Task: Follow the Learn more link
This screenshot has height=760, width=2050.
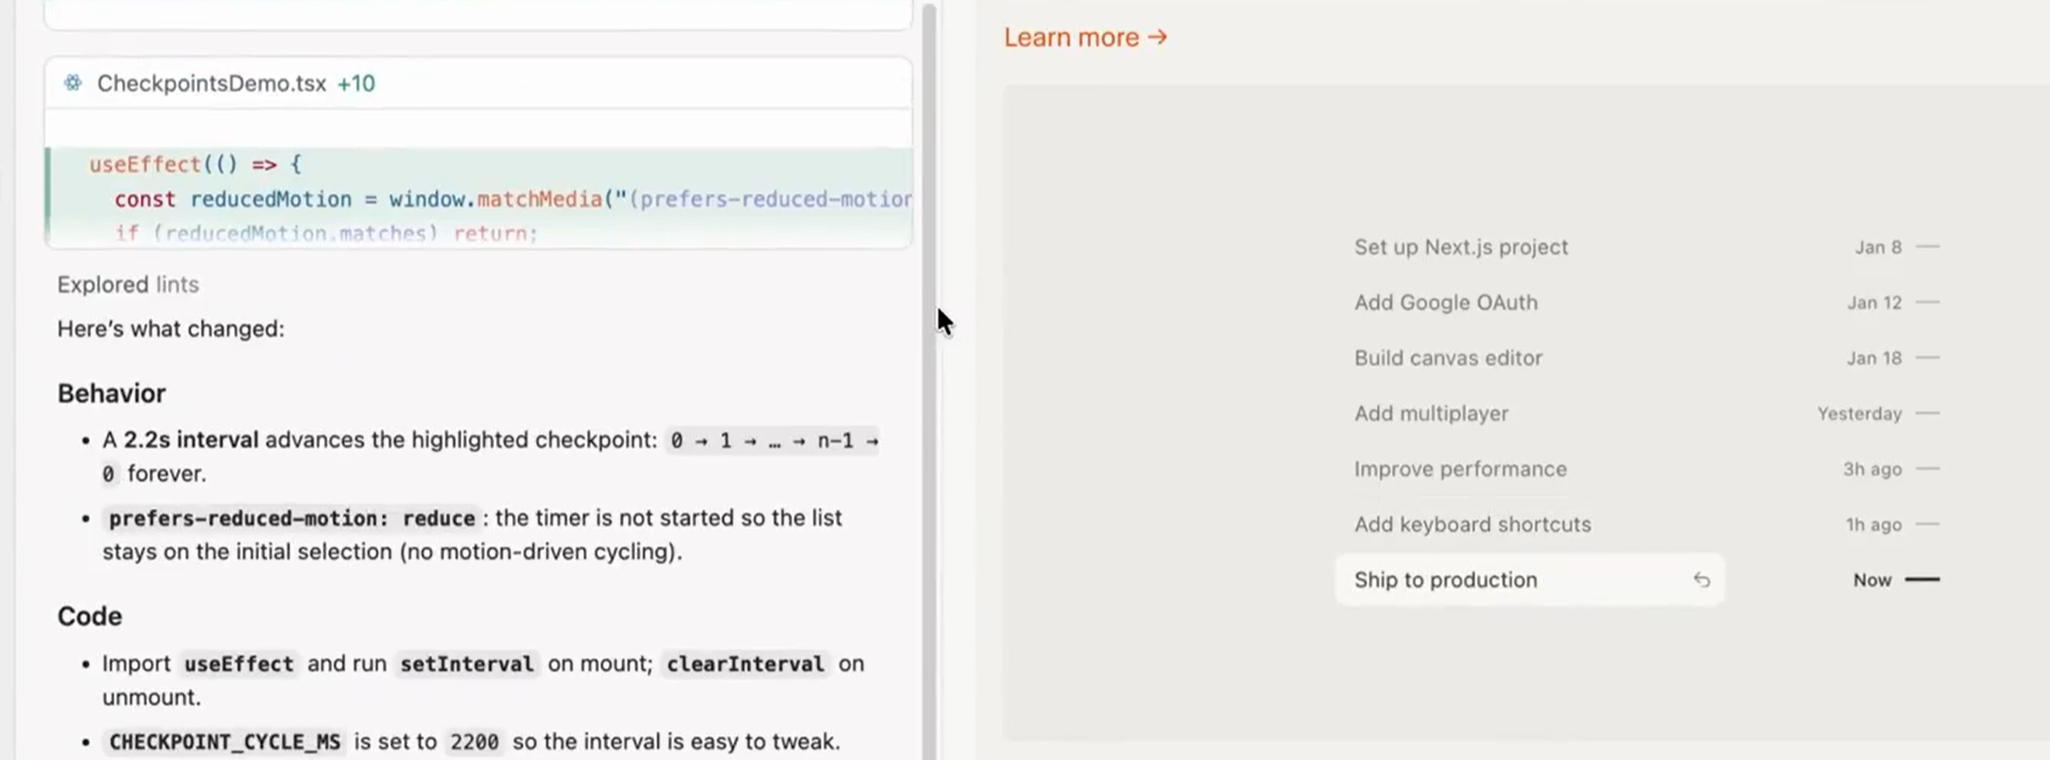Action: (x=1085, y=37)
